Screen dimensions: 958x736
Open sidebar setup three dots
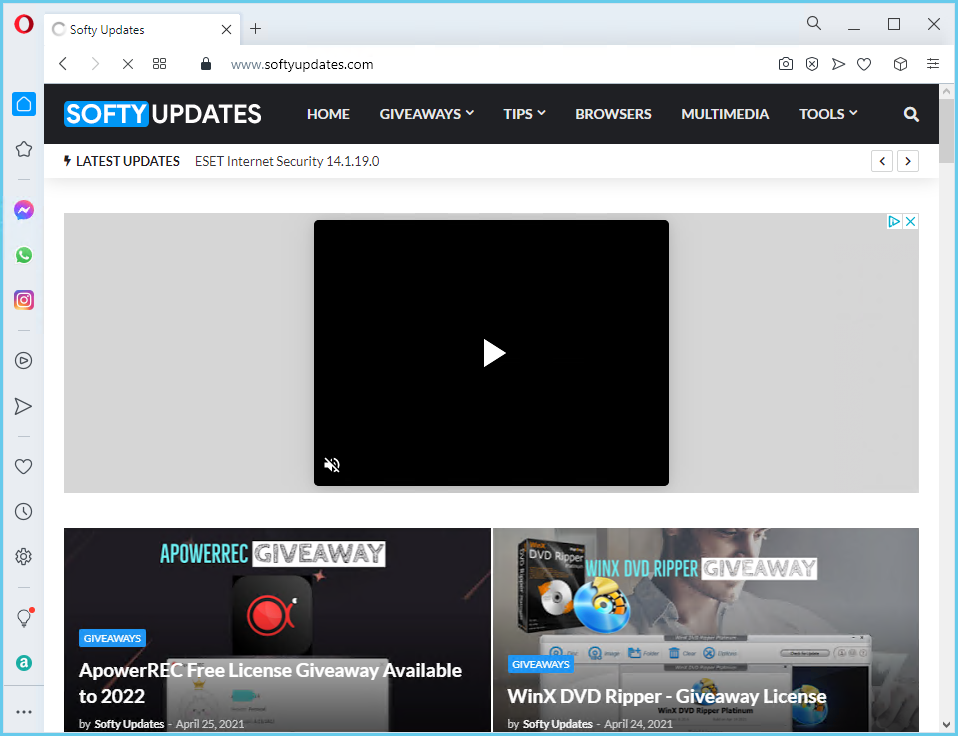tap(24, 712)
